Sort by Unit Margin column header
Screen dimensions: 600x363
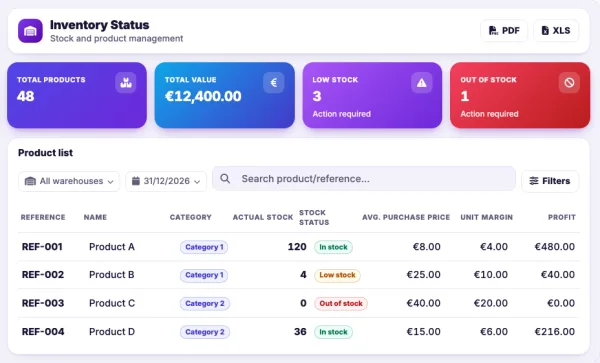[x=486, y=217]
